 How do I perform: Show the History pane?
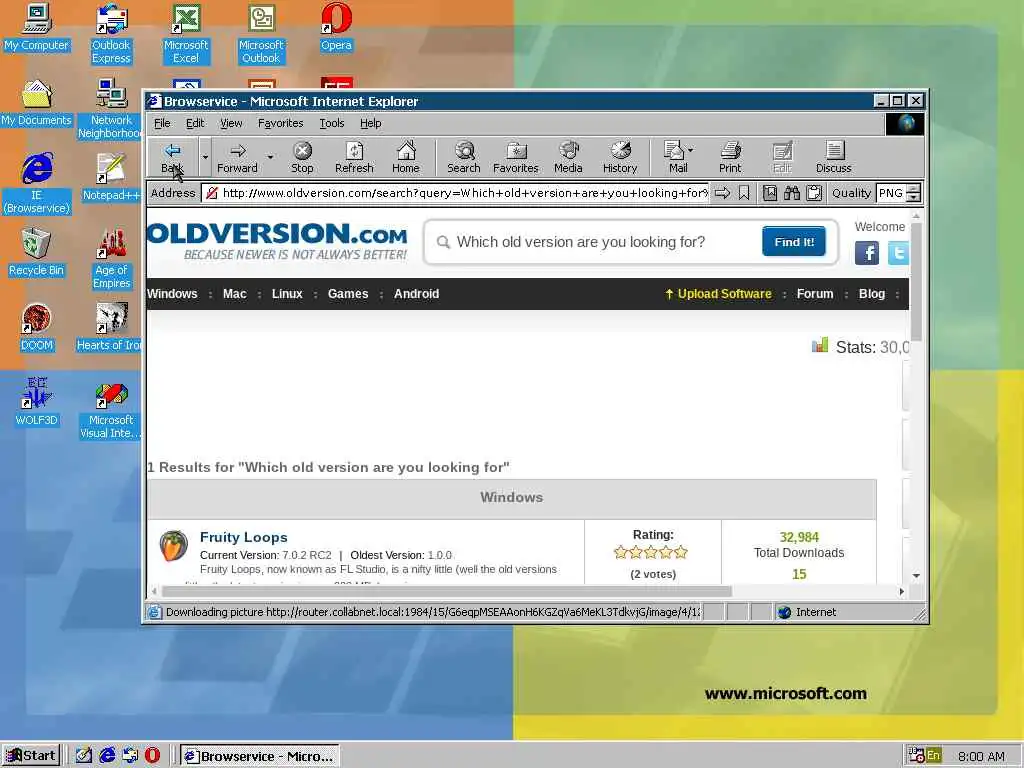coord(620,157)
